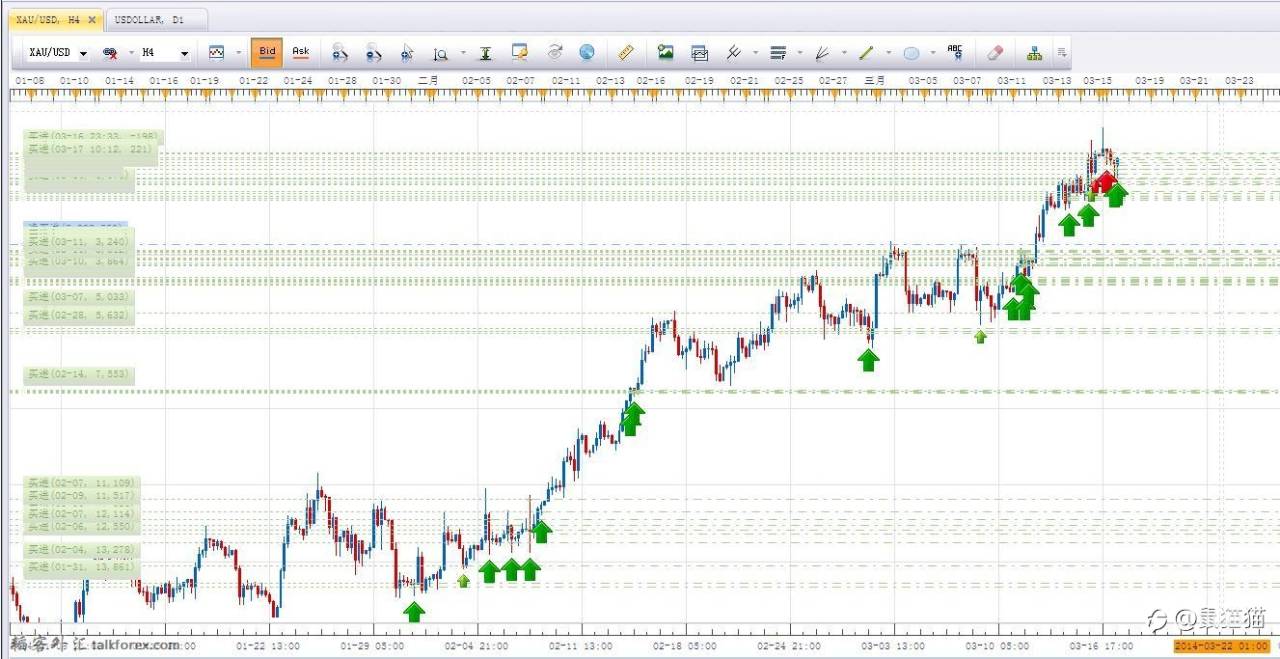Expand the vertical zoom dropdown arrow
The height and width of the screenshot is (659, 1280).
(463, 52)
